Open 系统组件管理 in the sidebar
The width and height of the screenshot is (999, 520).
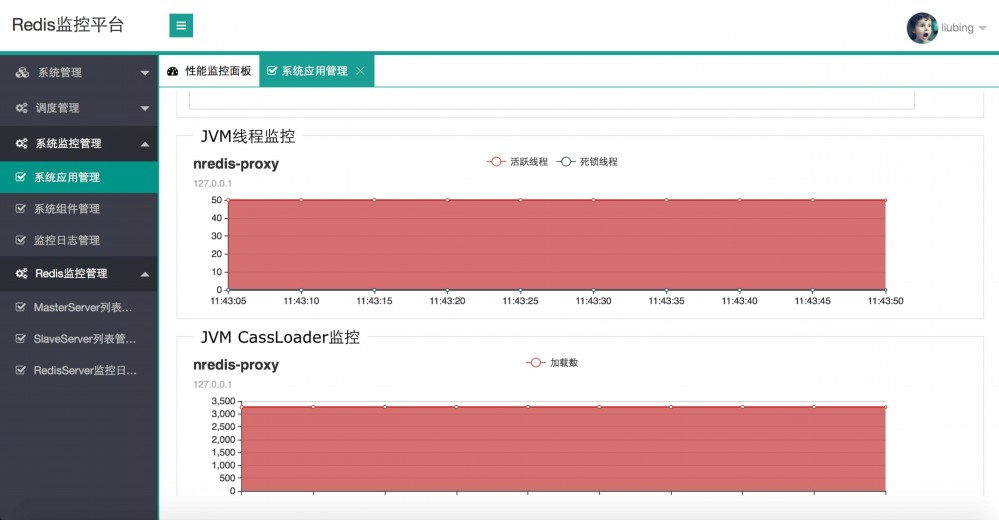click(x=79, y=208)
